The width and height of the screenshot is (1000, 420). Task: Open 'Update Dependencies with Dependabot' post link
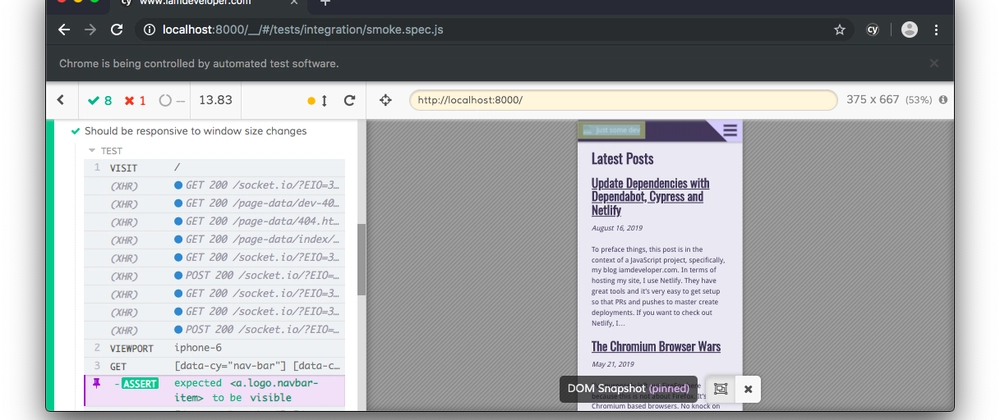click(x=650, y=196)
